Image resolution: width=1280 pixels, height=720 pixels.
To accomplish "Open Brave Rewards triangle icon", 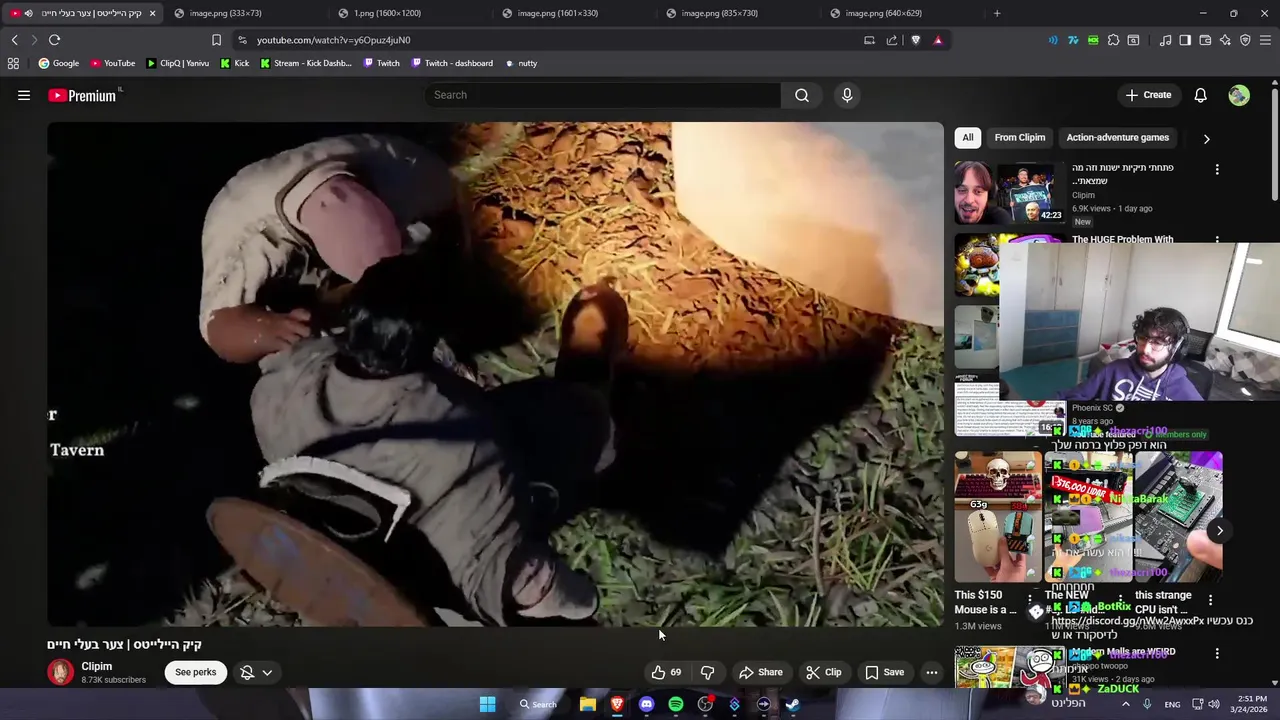I will [x=937, y=40].
